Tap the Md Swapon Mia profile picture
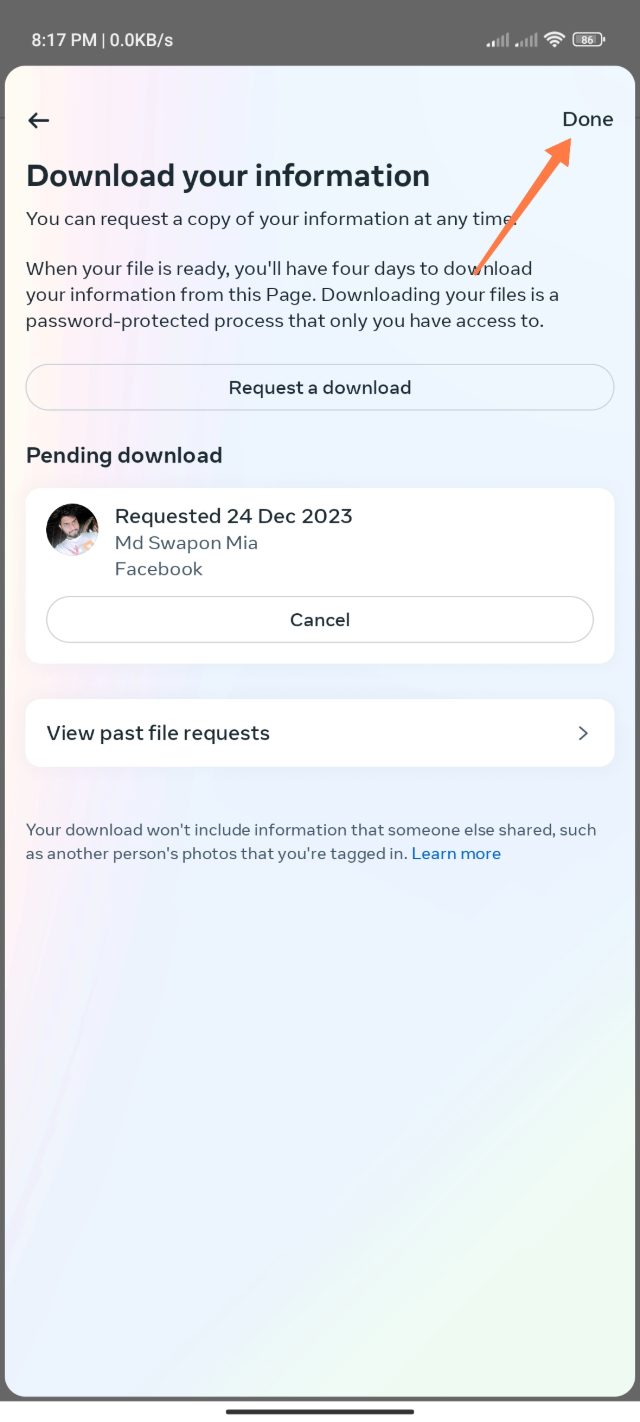This screenshot has width=640, height=1422. pyautogui.click(x=72, y=530)
